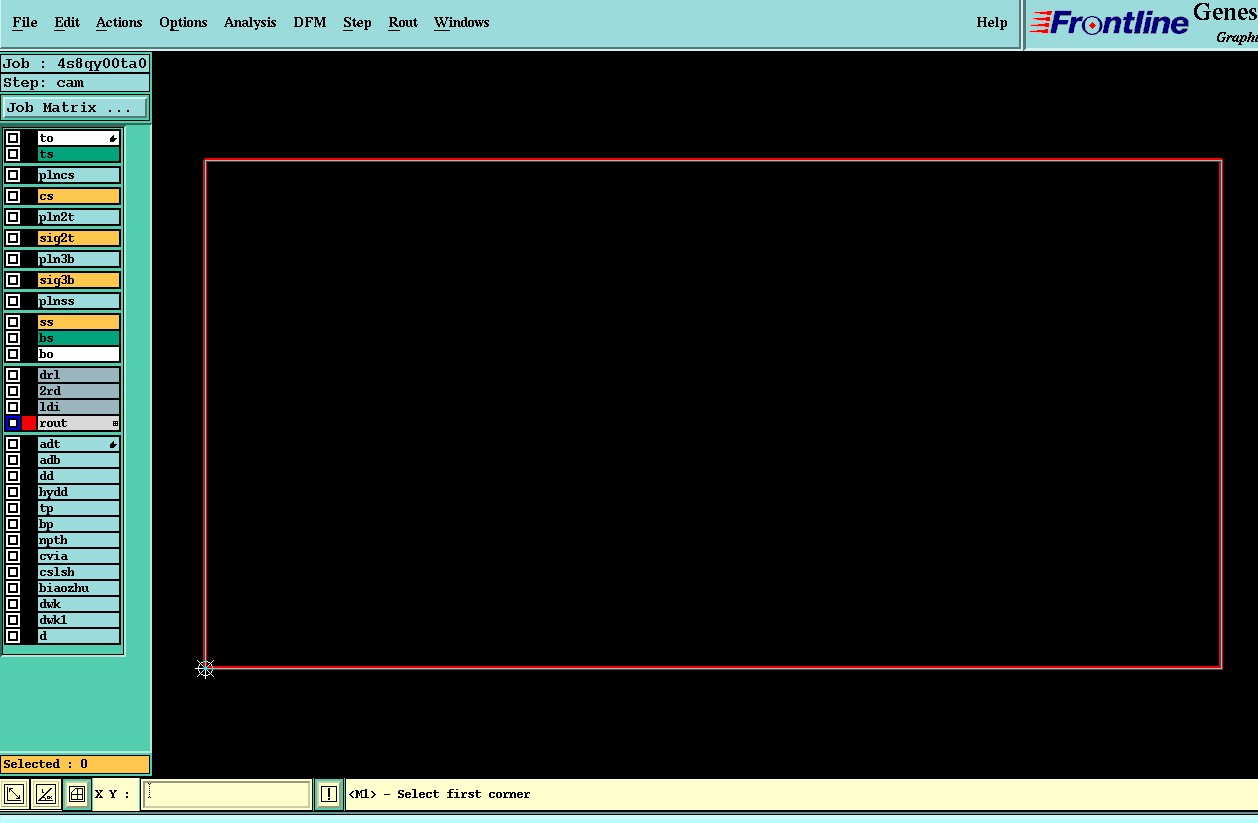This screenshot has width=1258, height=823.
Task: Click the red color swatch beside rout
Action: pos(29,423)
